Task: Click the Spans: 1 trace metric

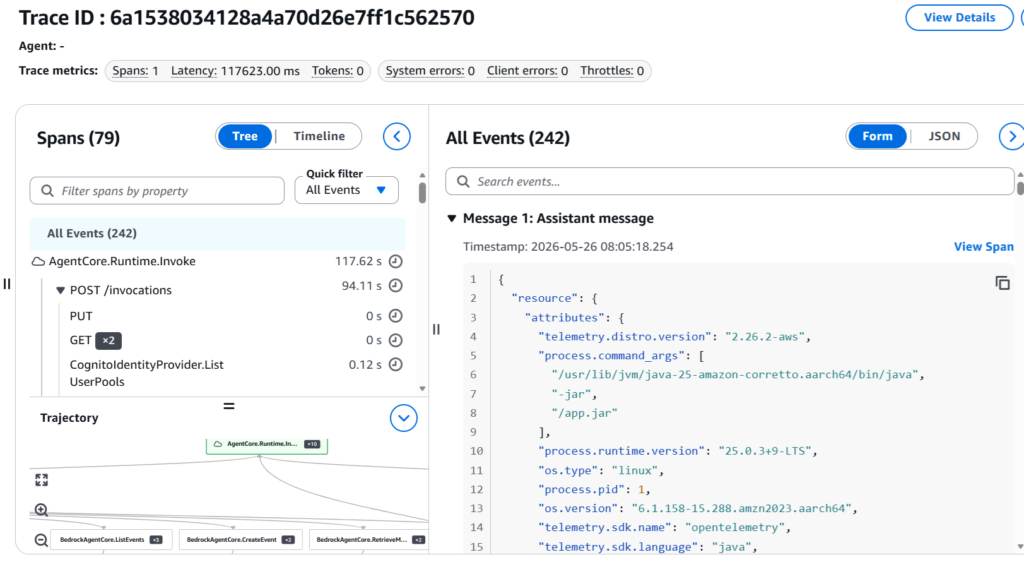Action: tap(135, 70)
